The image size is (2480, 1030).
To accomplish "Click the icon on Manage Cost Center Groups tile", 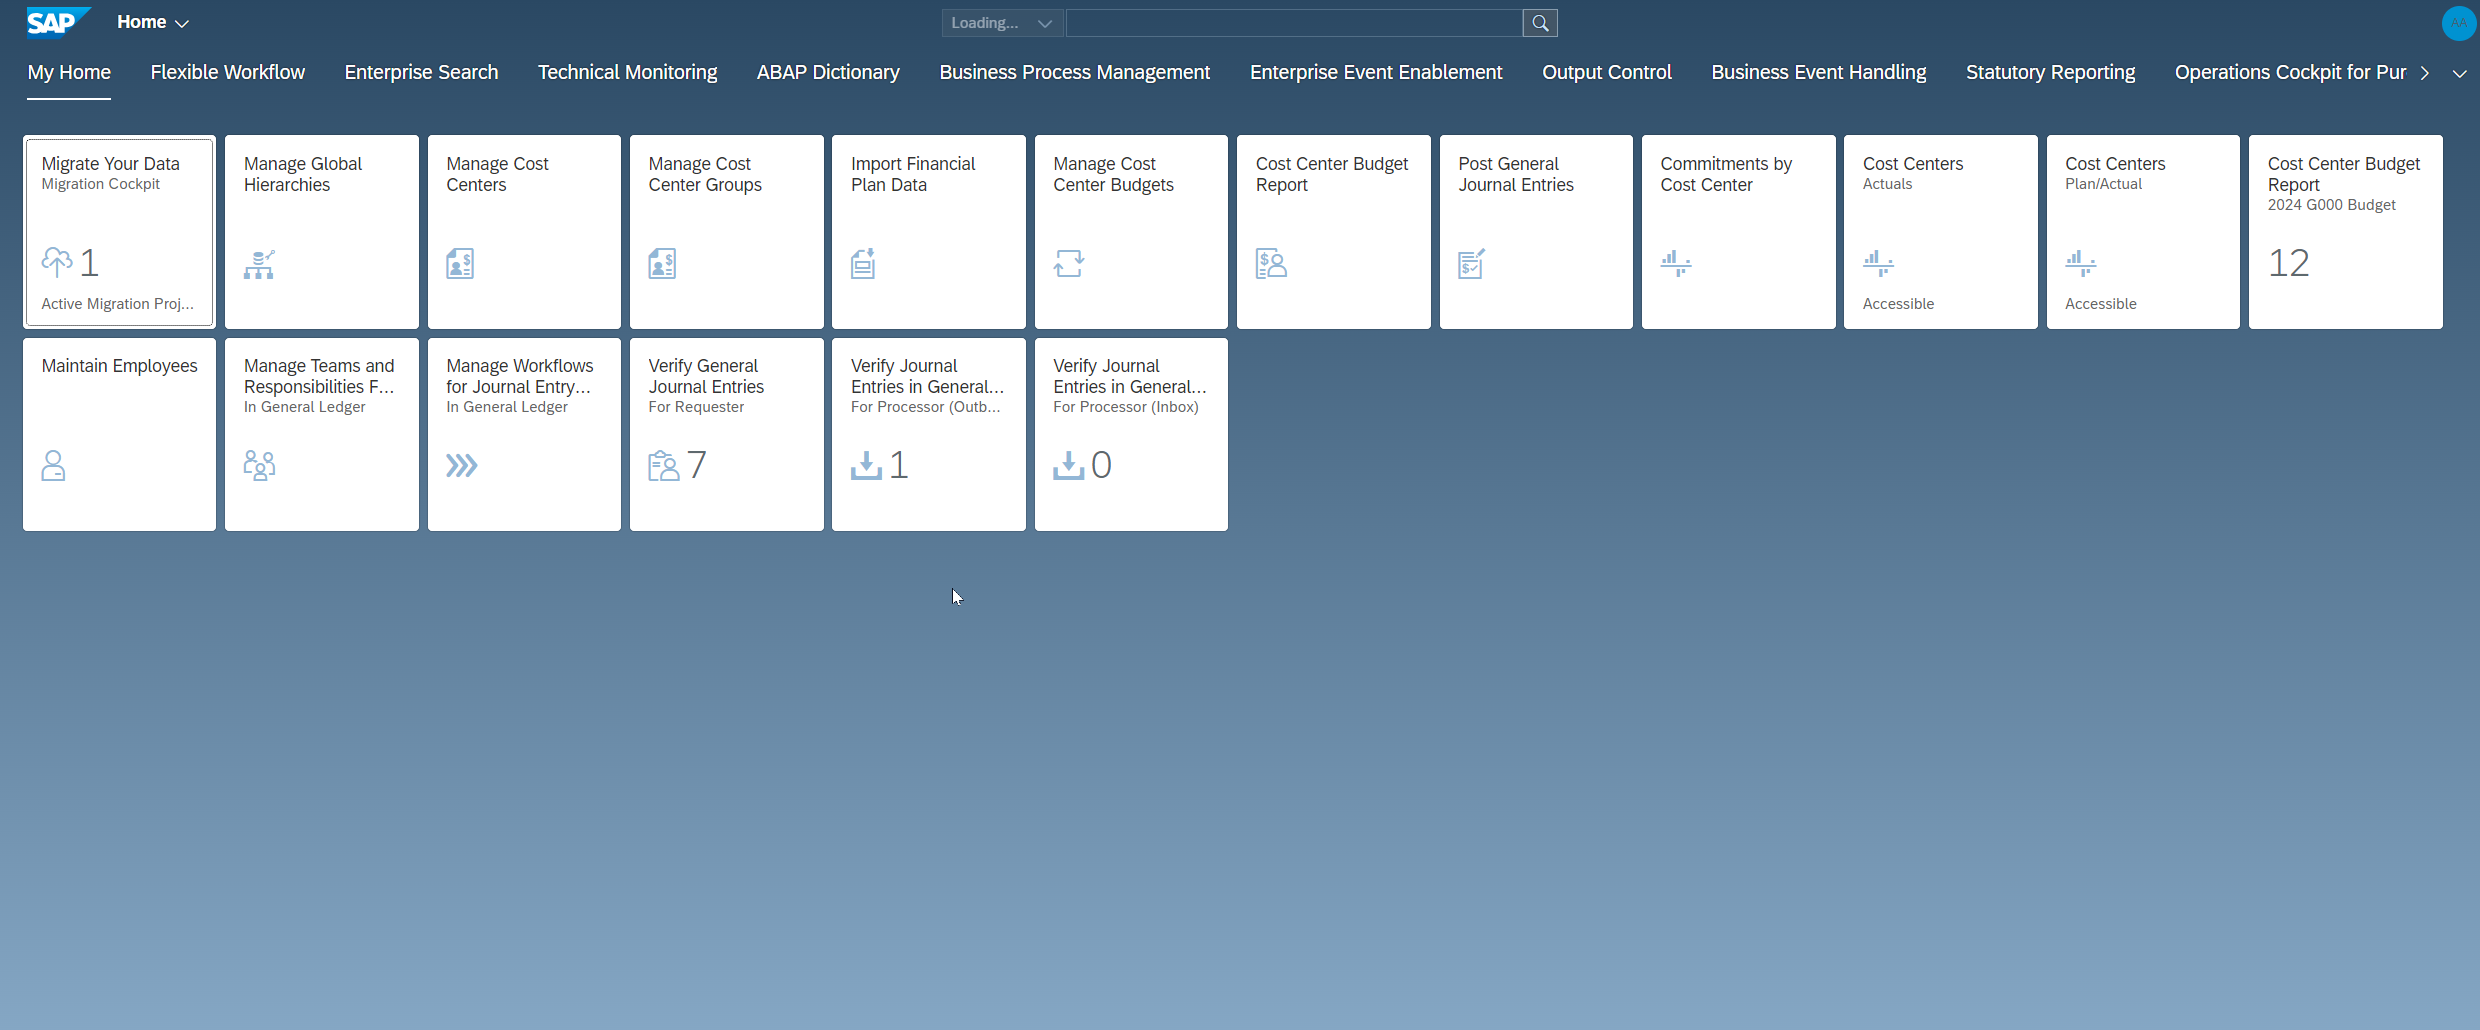I will [662, 264].
